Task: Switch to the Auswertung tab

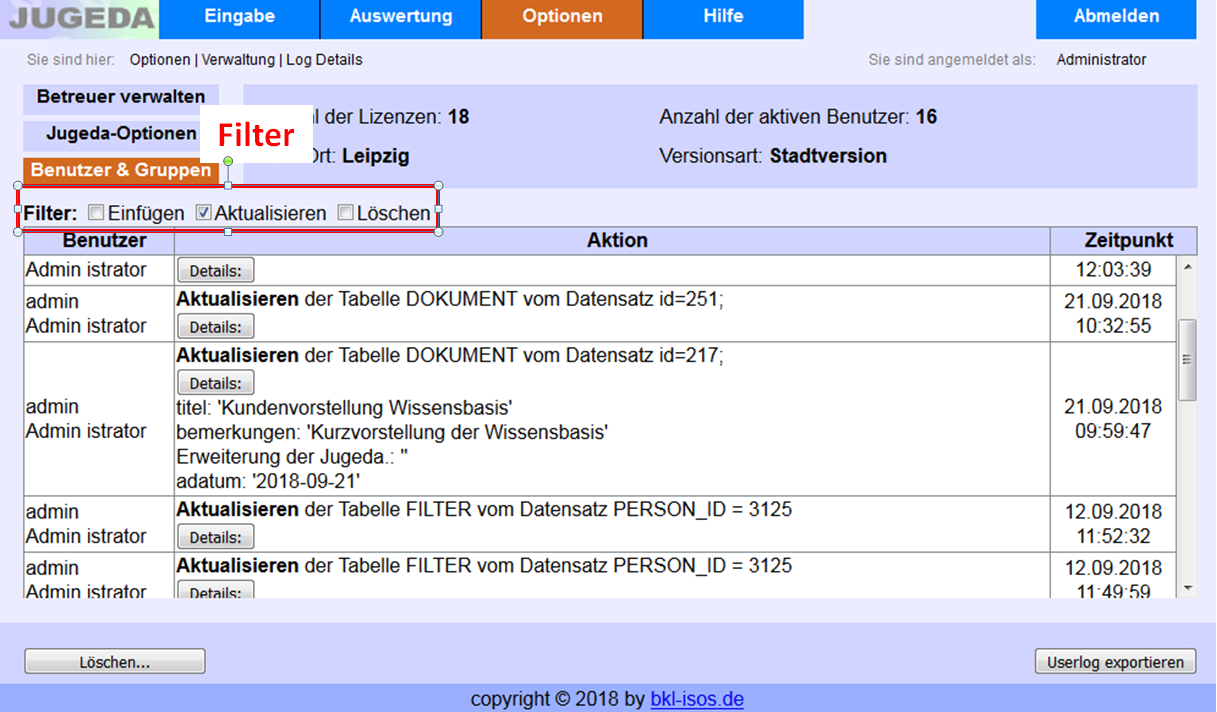Action: (400, 17)
